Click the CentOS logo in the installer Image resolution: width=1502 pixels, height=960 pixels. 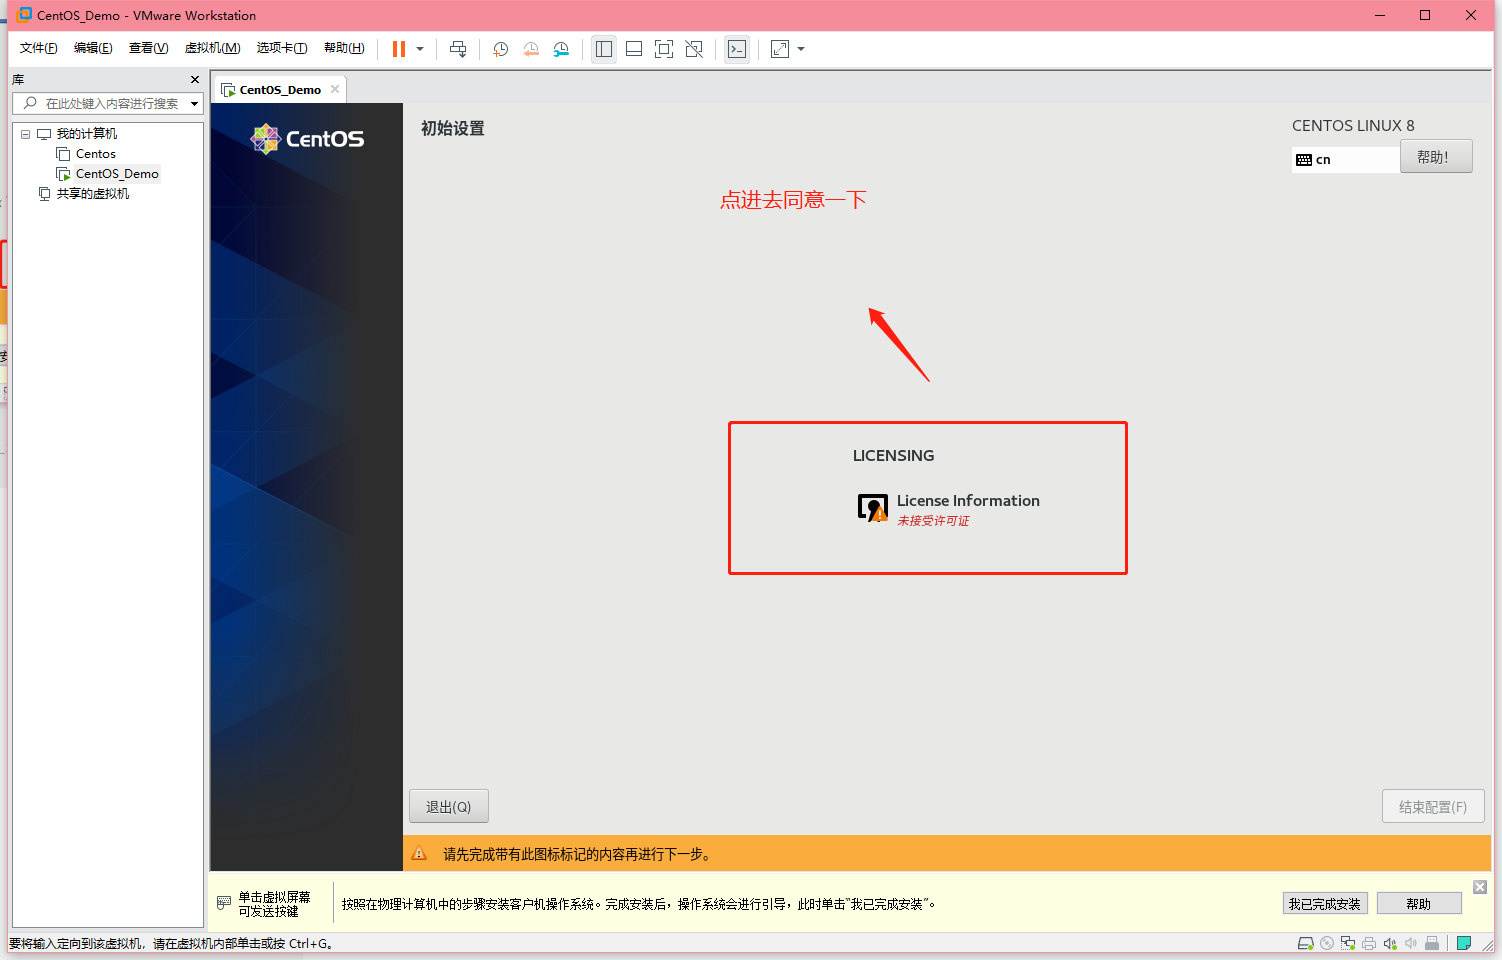pyautogui.click(x=307, y=139)
